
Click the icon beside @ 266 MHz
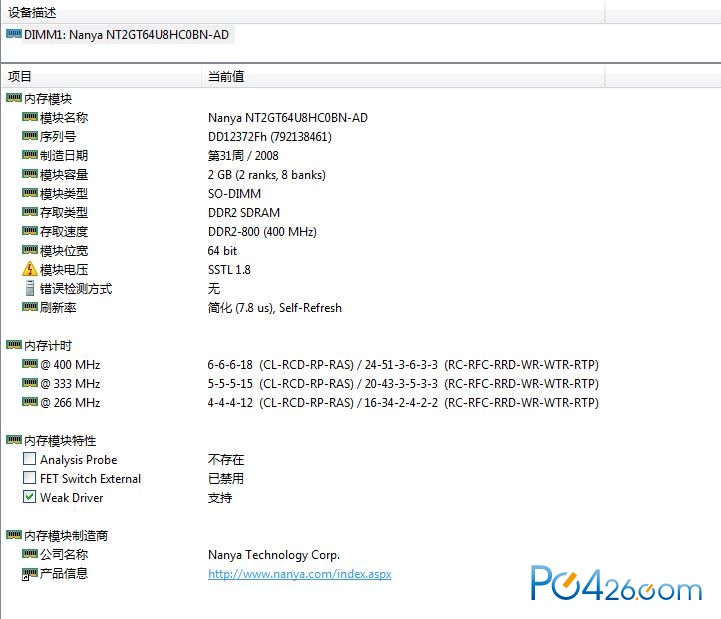click(x=30, y=402)
